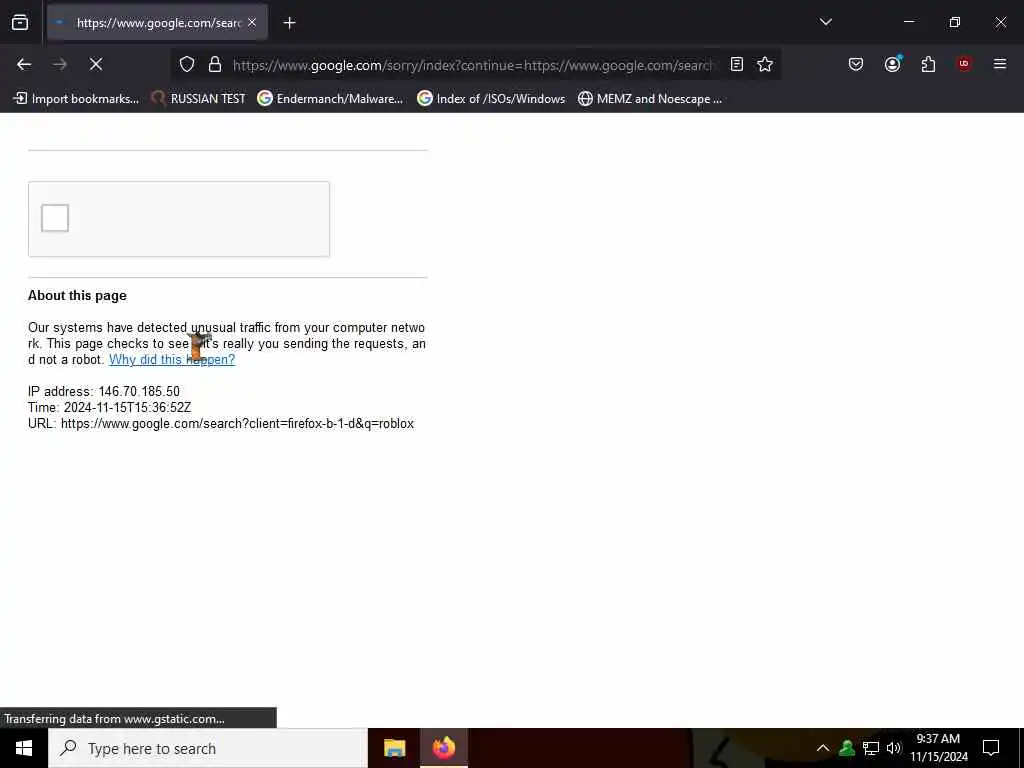Stop loading the current page
This screenshot has width=1024, height=768.
click(x=96, y=64)
